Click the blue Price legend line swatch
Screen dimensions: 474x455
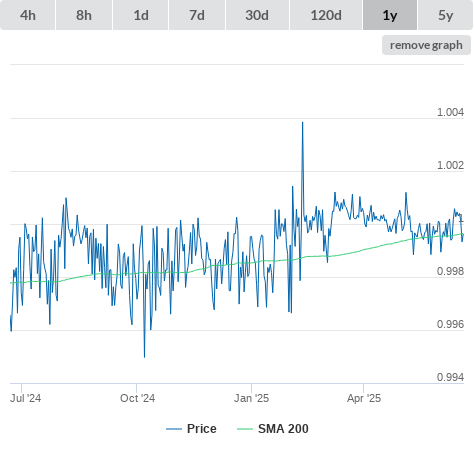click(x=174, y=429)
